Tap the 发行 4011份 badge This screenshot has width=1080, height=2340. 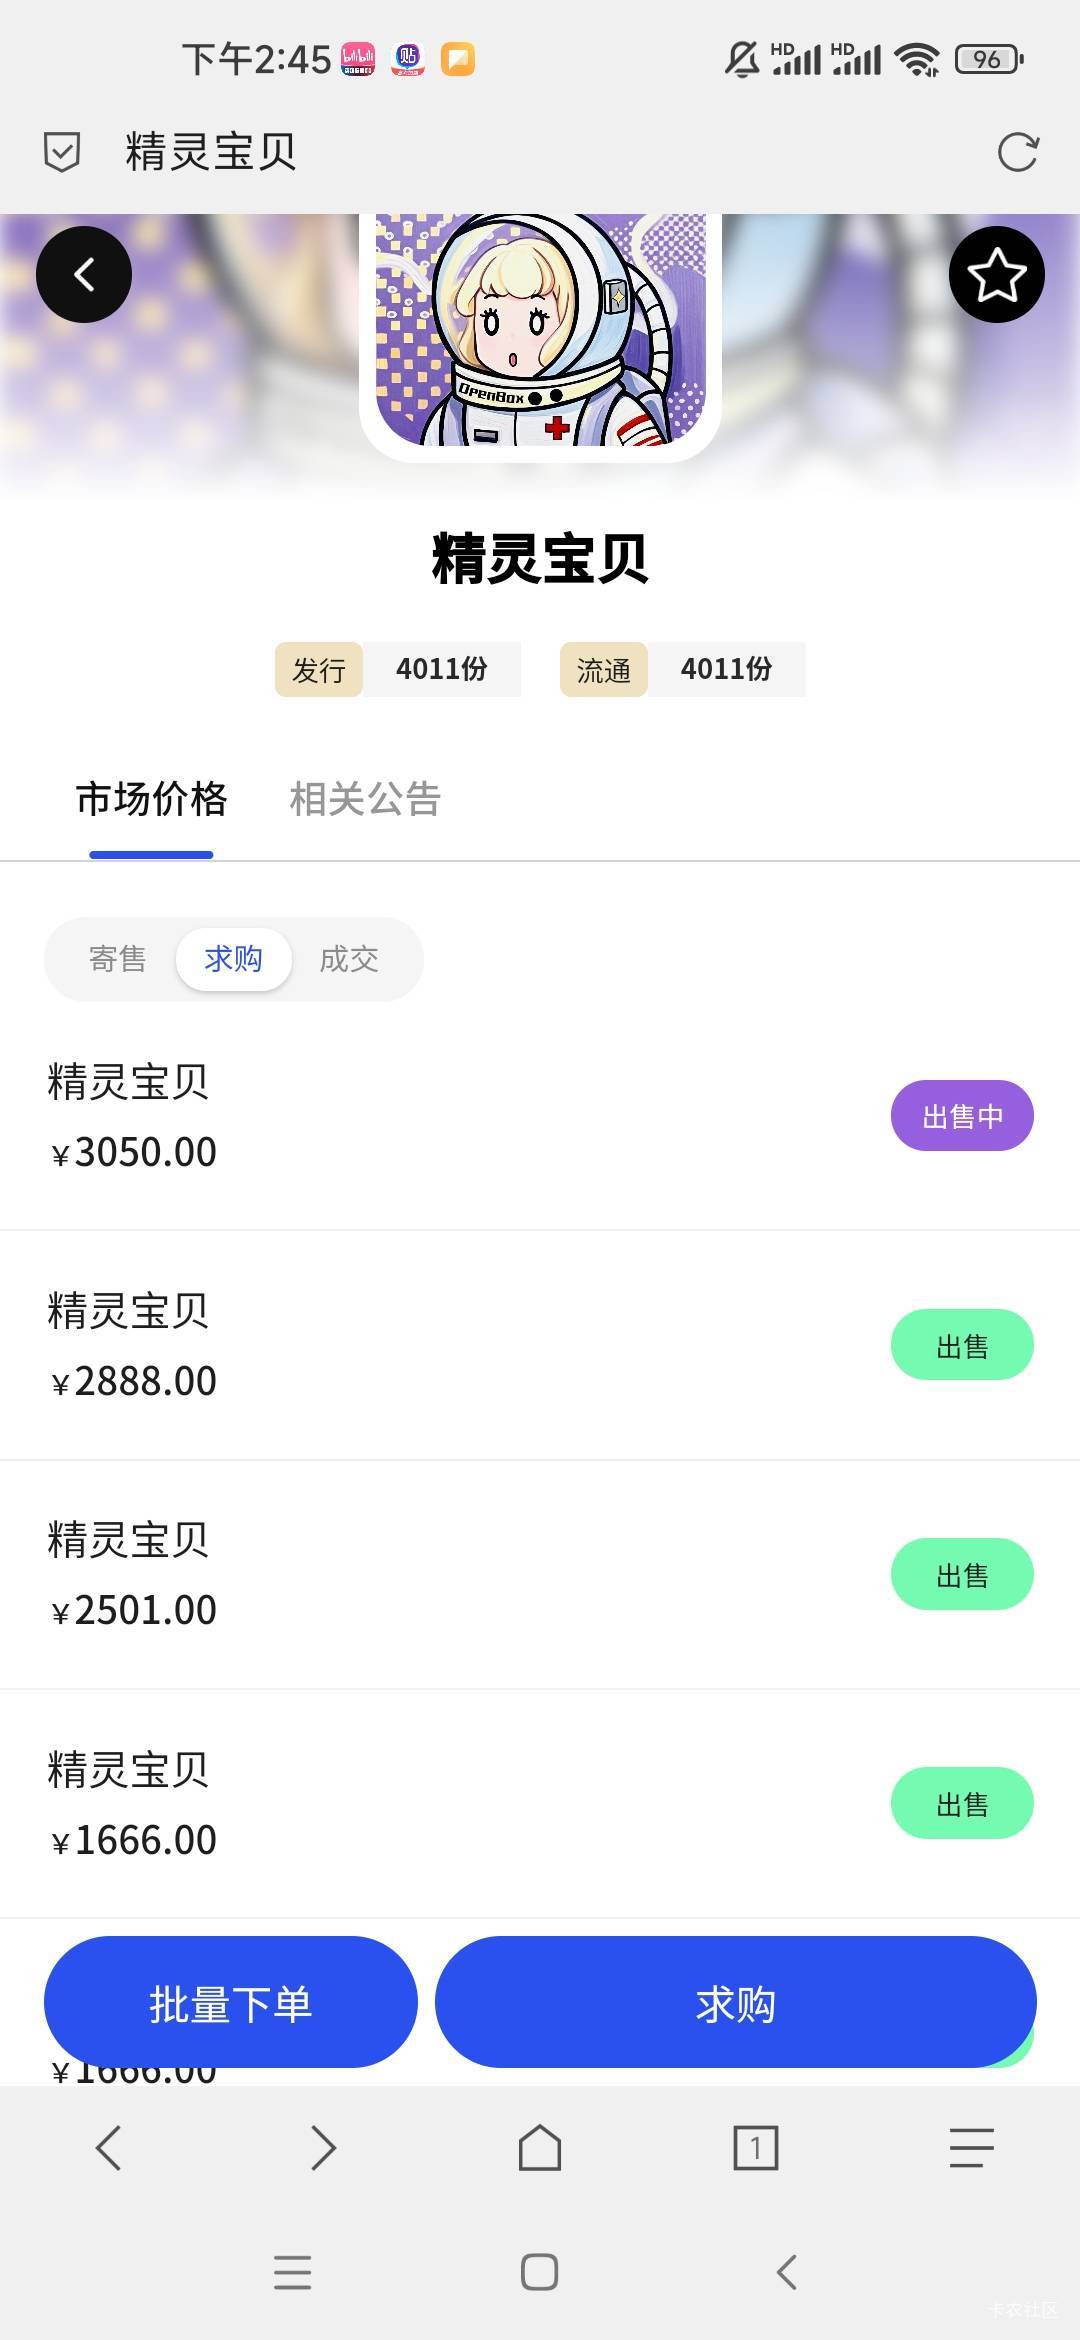[398, 669]
